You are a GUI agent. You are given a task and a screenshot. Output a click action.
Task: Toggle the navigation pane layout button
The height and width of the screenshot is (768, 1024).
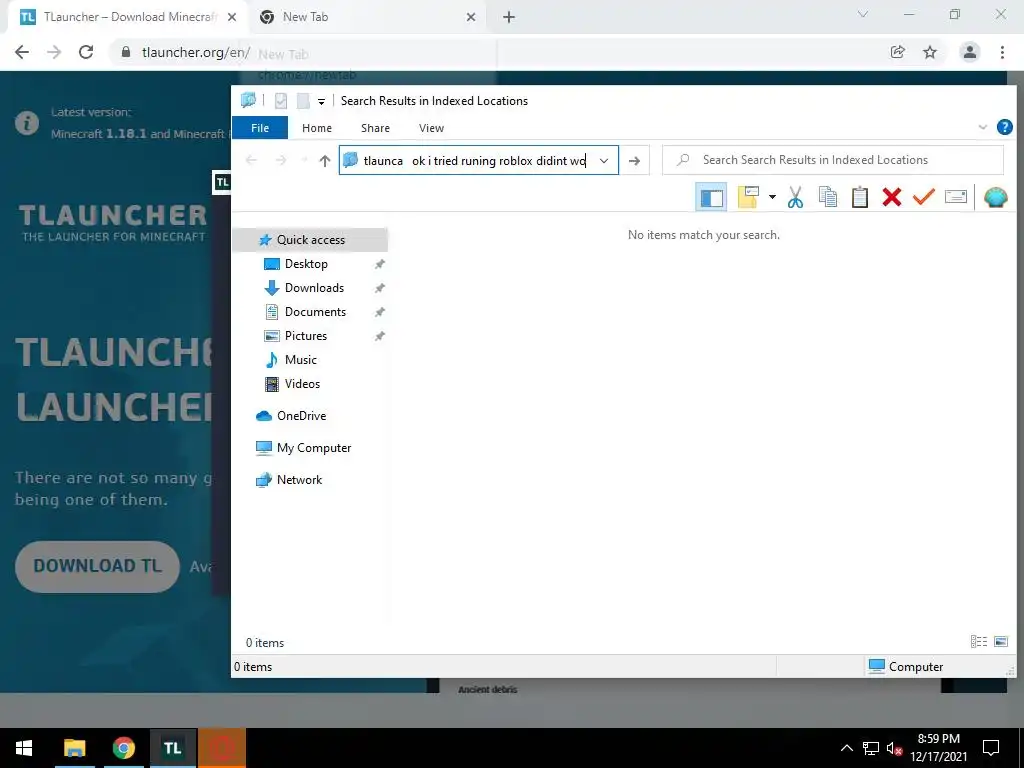(x=711, y=197)
